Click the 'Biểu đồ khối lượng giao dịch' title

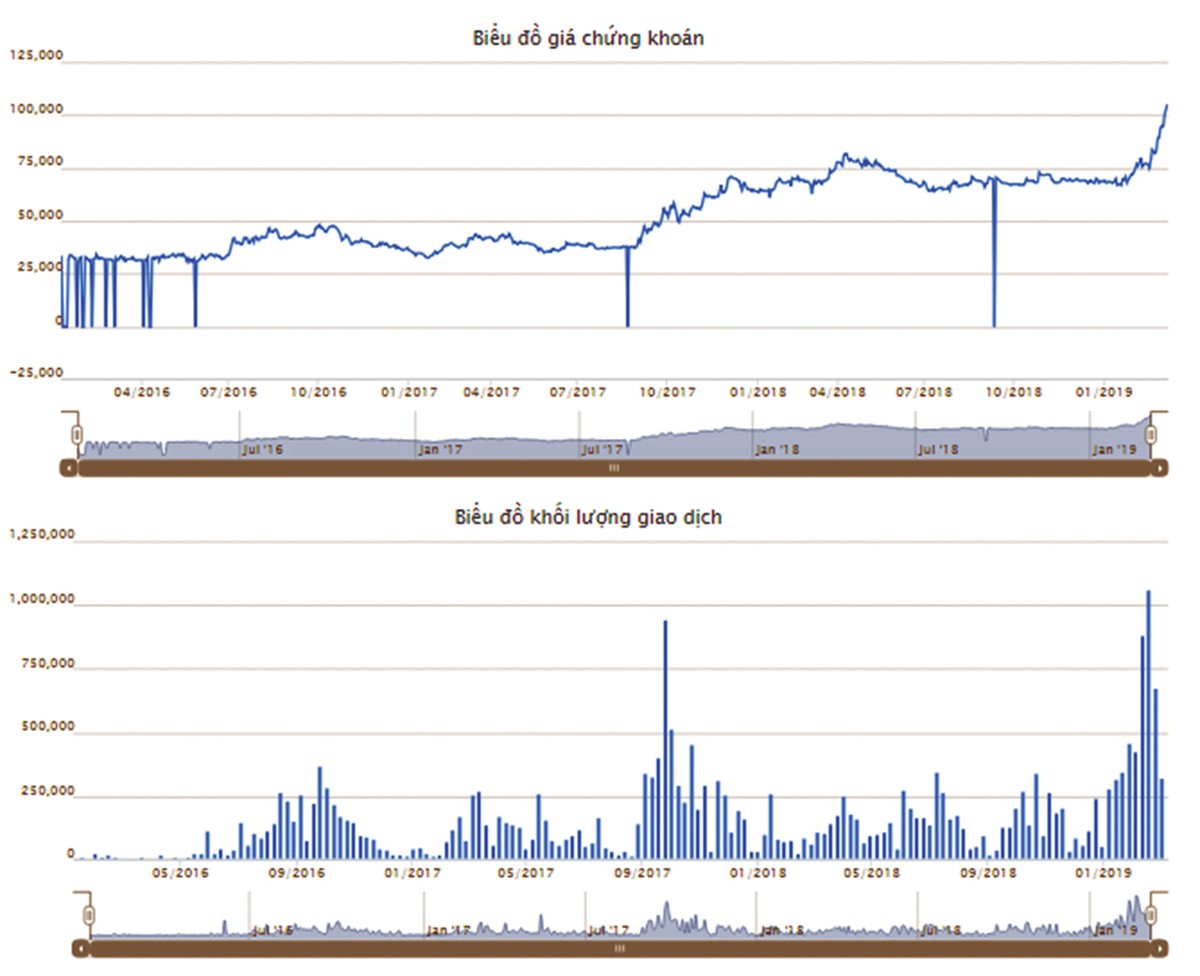(588, 517)
